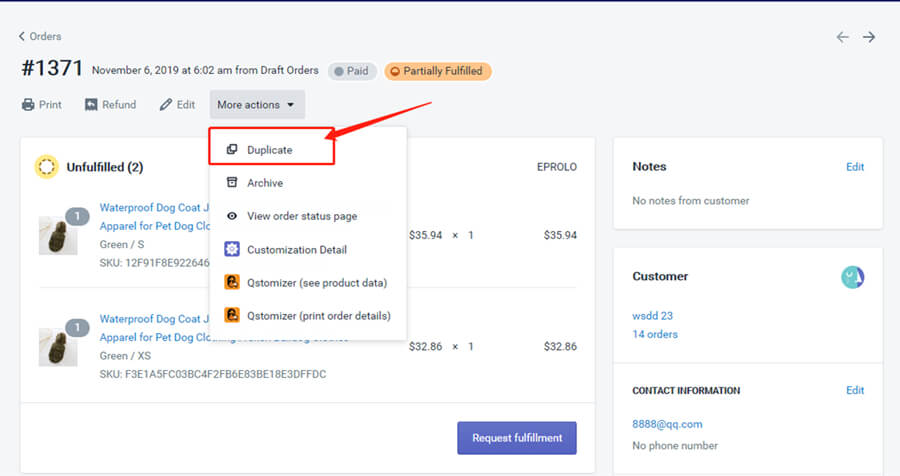Click 'No phone number' text
Image resolution: width=900 pixels, height=476 pixels.
coord(675,446)
